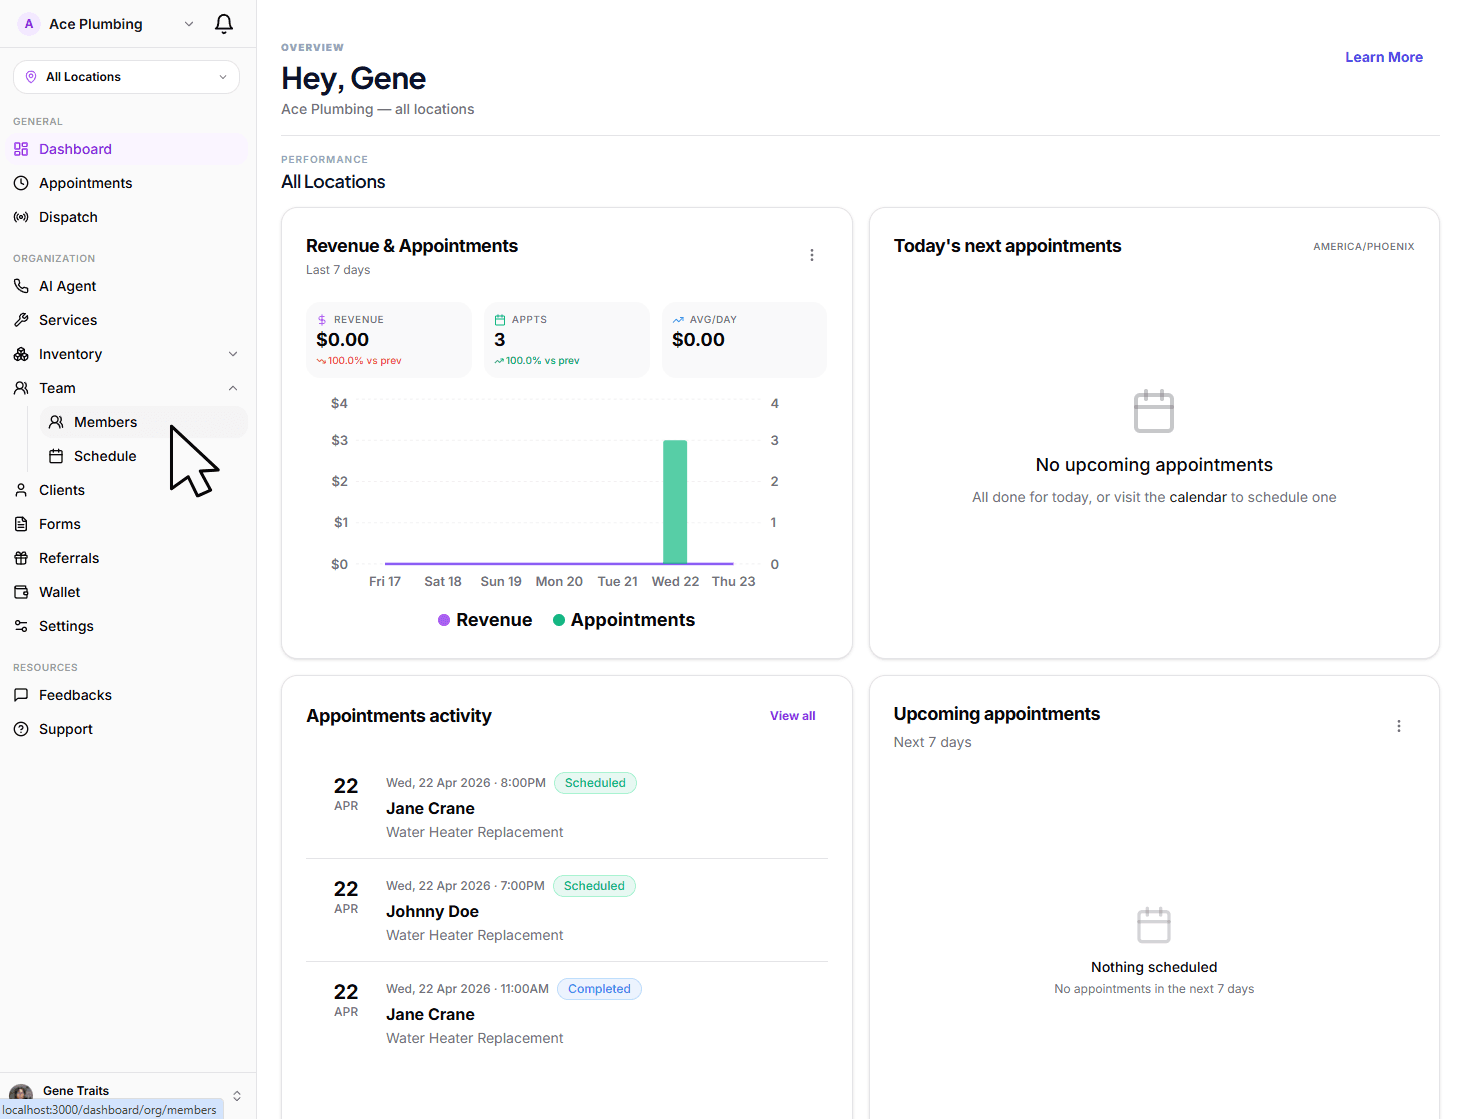Image resolution: width=1463 pixels, height=1119 pixels.
Task: Toggle Revenue series in chart legend
Action: click(485, 620)
